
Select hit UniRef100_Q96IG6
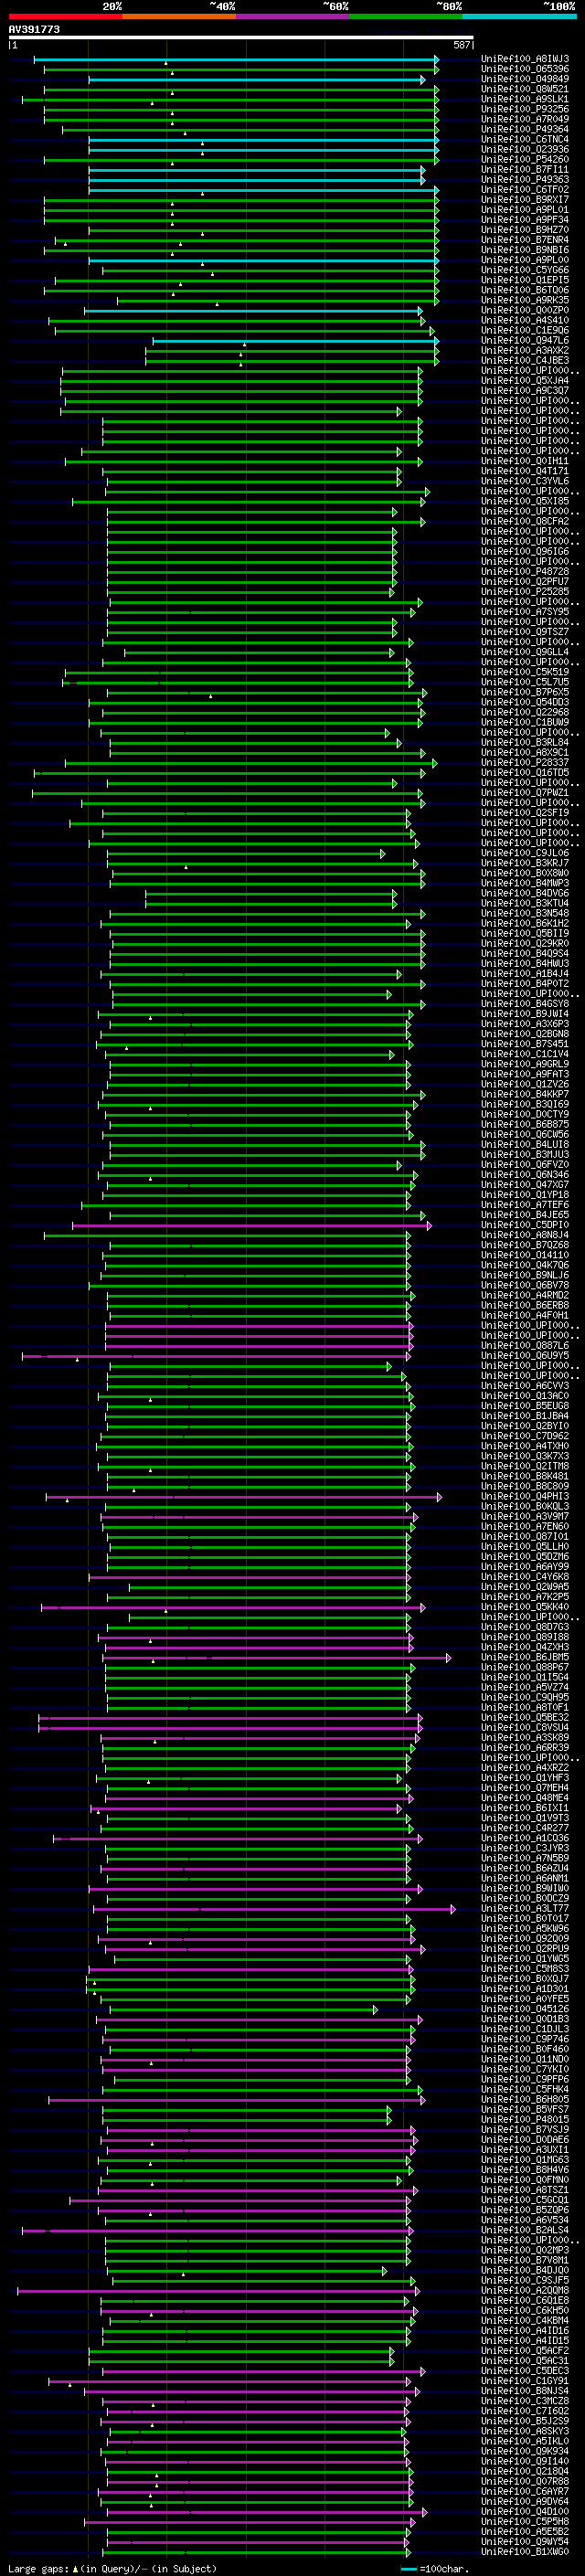524,552
